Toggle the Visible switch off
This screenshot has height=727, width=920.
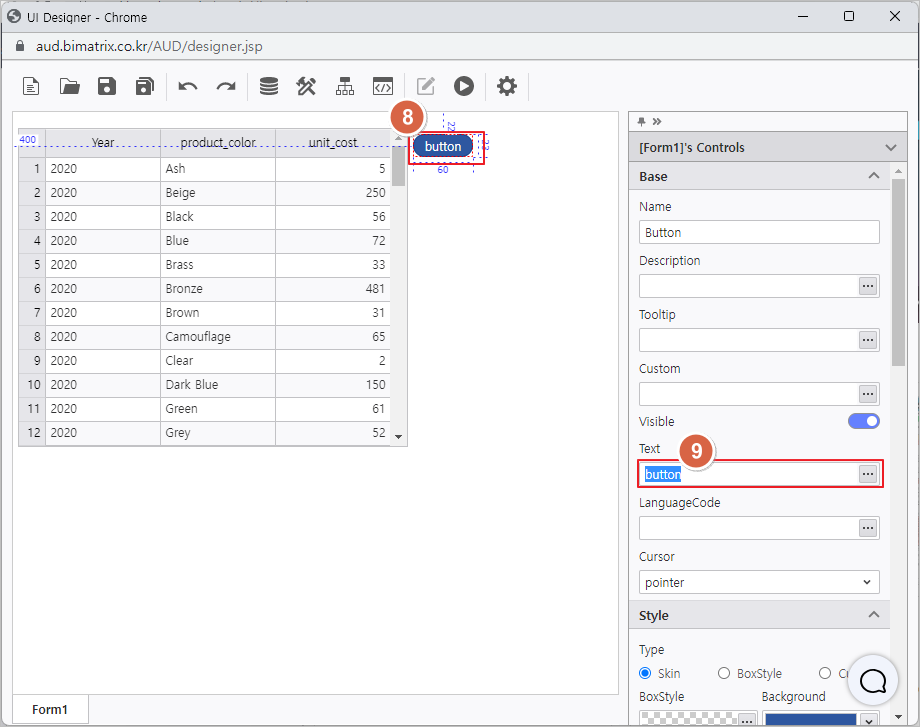(863, 421)
